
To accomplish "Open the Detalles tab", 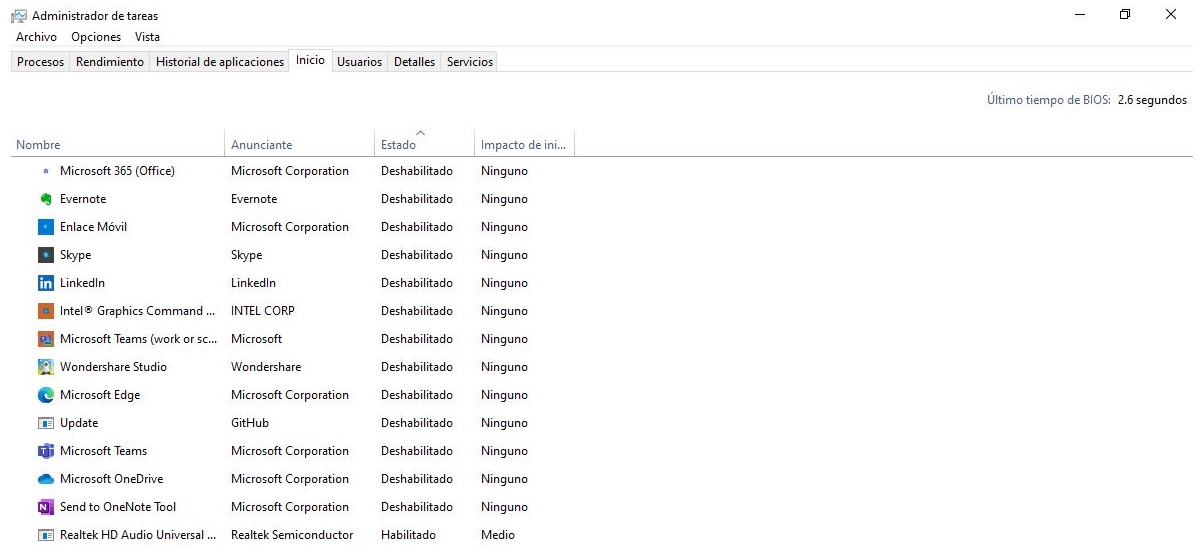I will point(414,62).
